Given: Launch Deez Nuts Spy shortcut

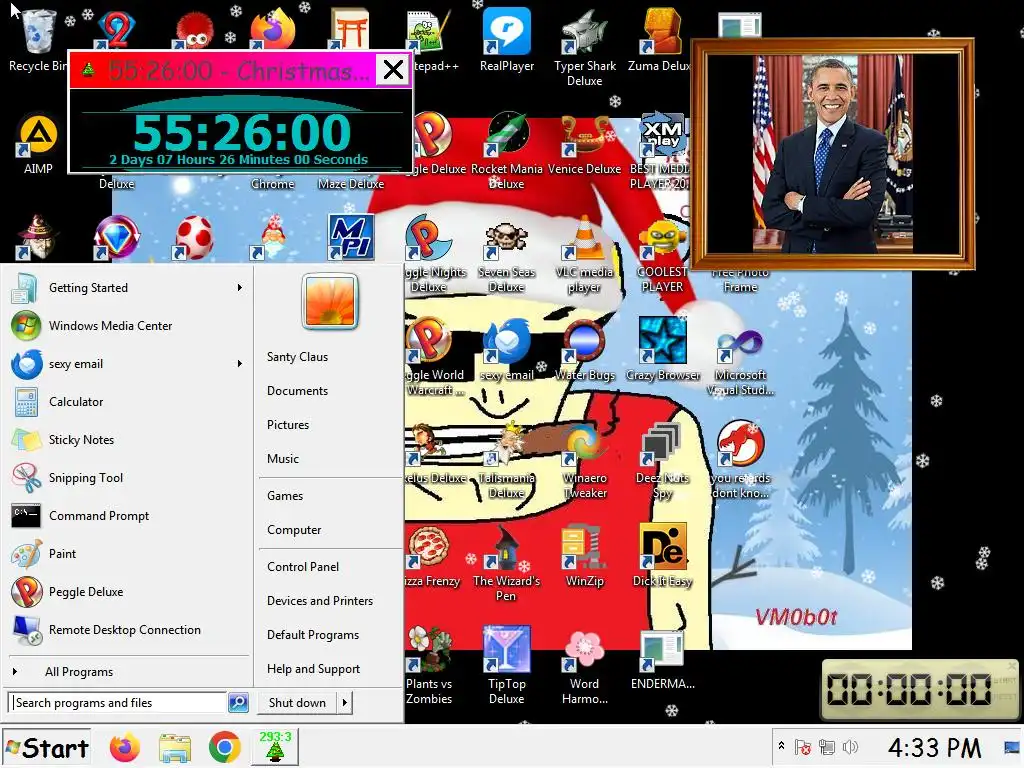Looking at the screenshot, I should pyautogui.click(x=662, y=462).
